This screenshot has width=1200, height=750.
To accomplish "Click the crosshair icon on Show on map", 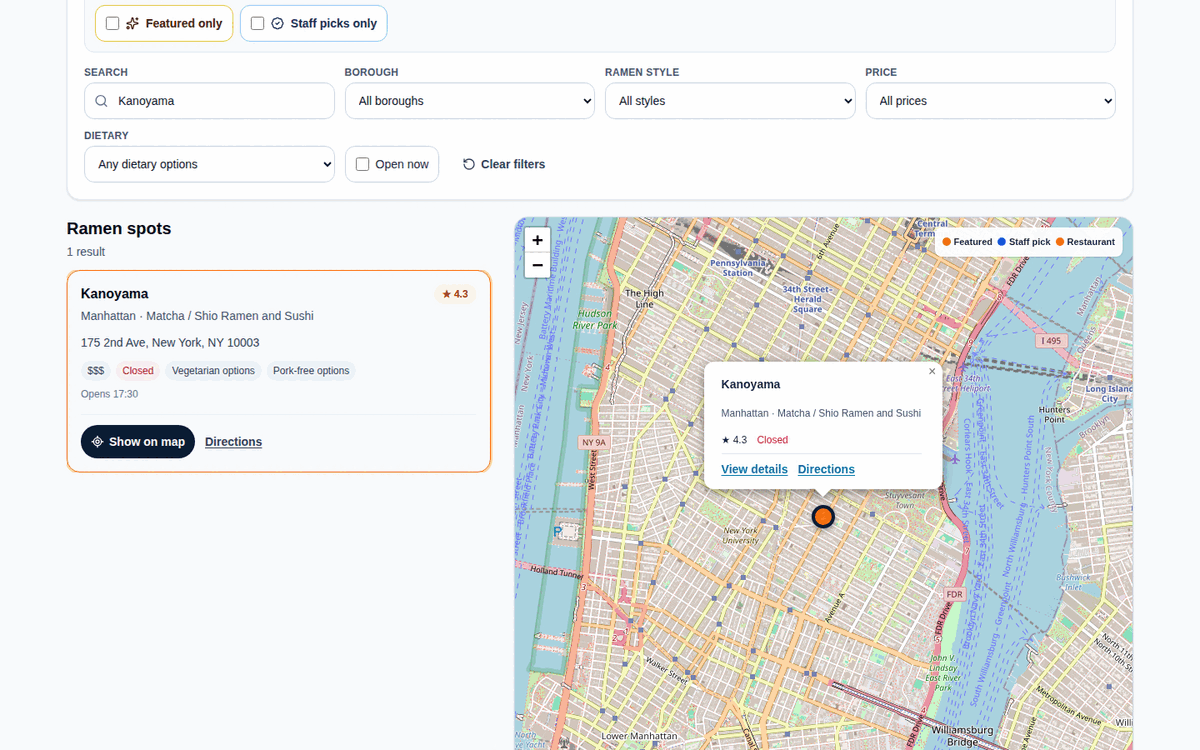I will [98, 442].
